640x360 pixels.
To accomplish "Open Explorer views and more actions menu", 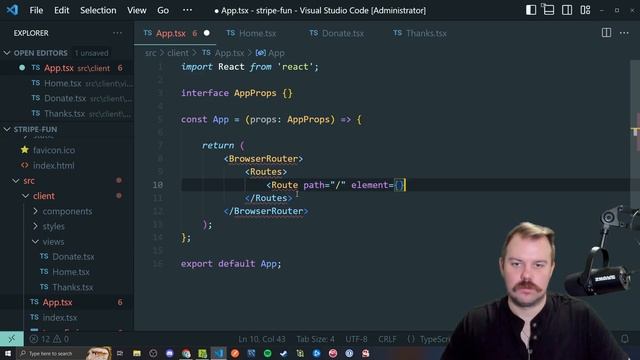I will click(118, 33).
